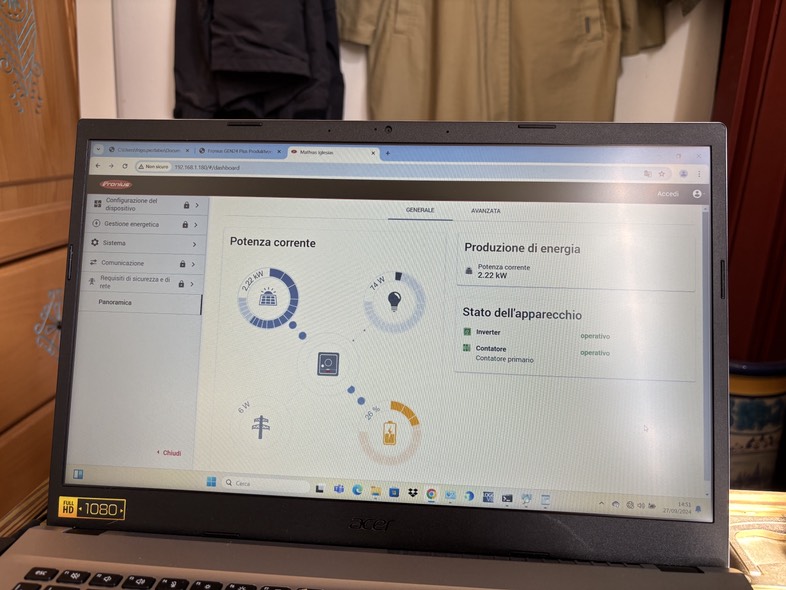
Task: Expand the Sistema section
Action: pos(194,244)
